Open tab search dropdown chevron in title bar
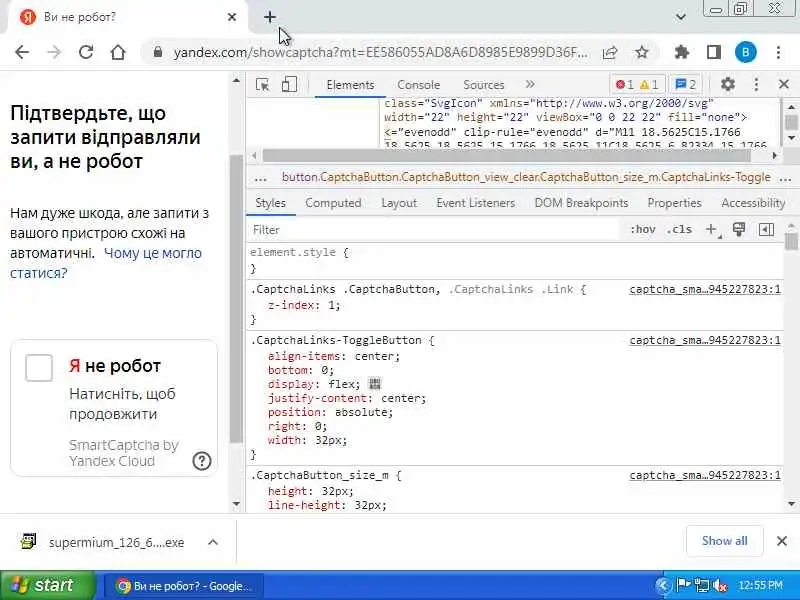The image size is (800, 600). 680,17
